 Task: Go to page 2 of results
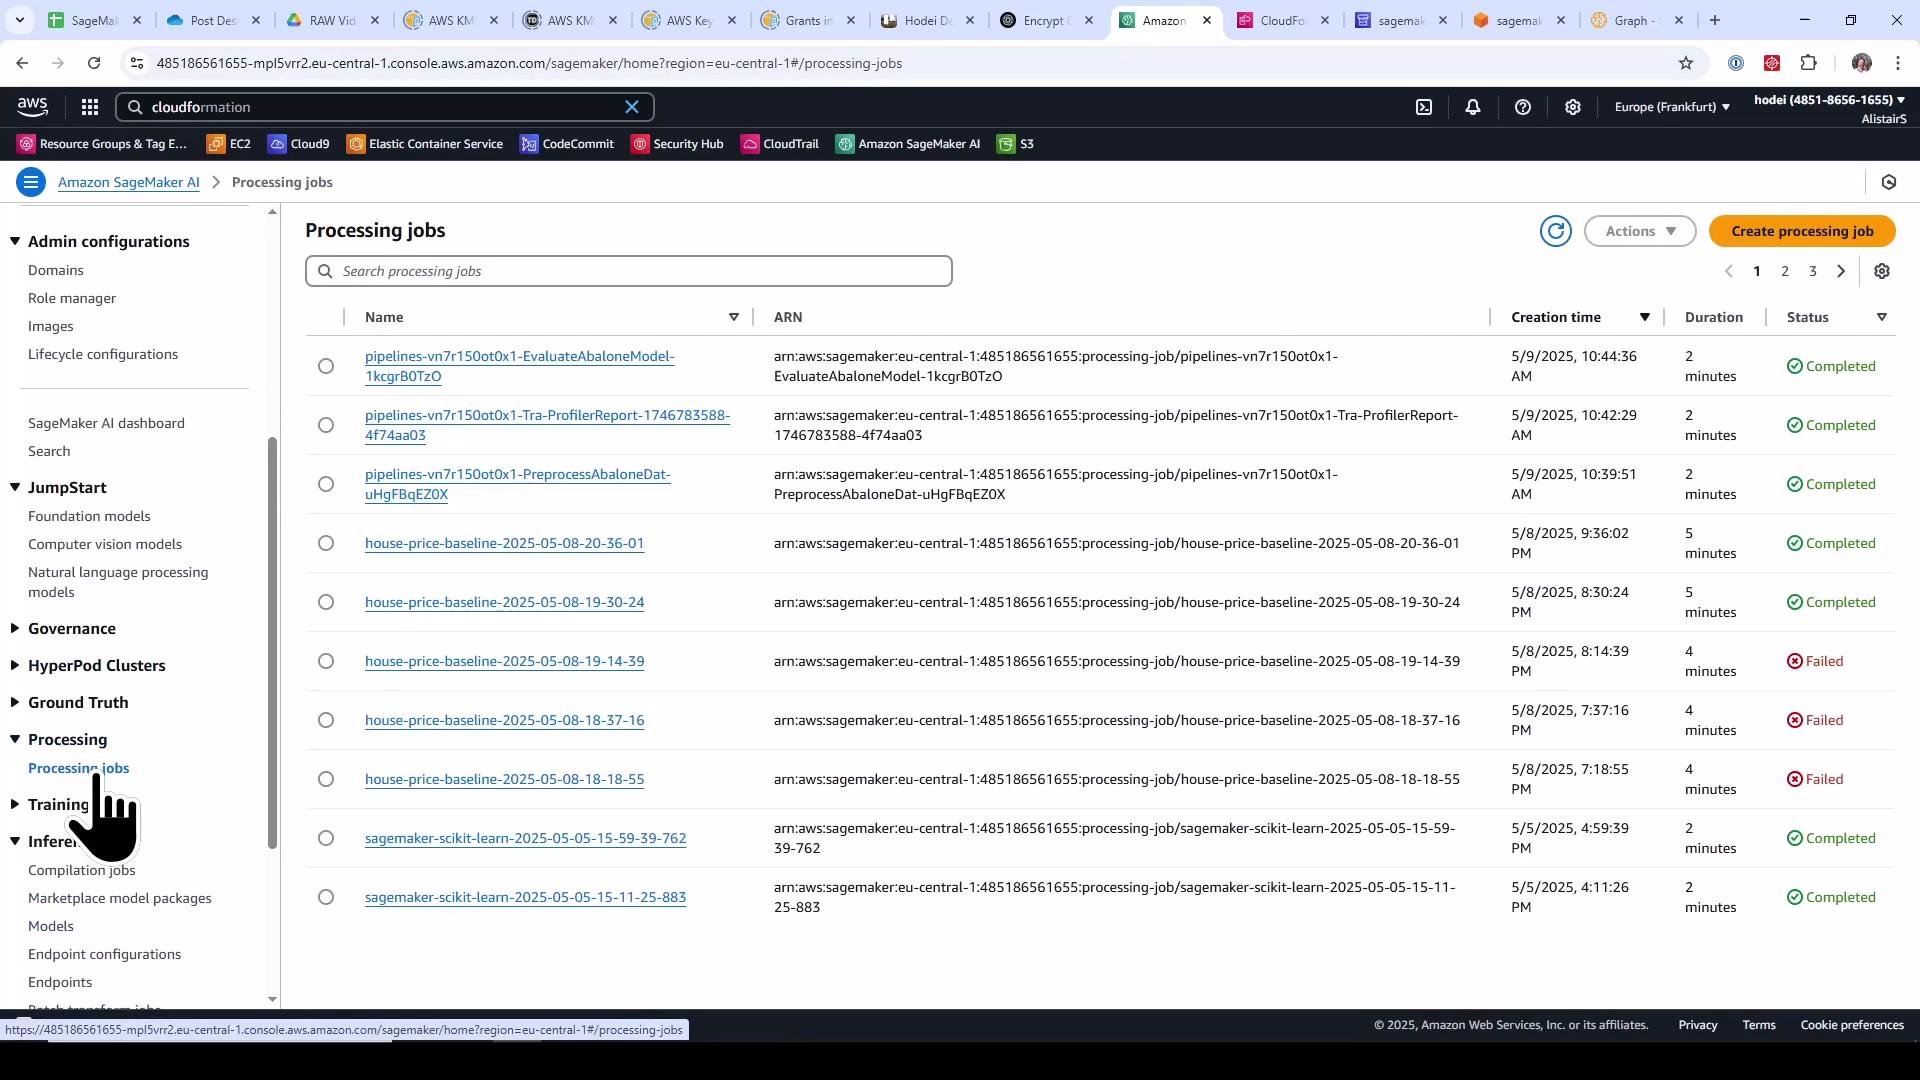1785,272
